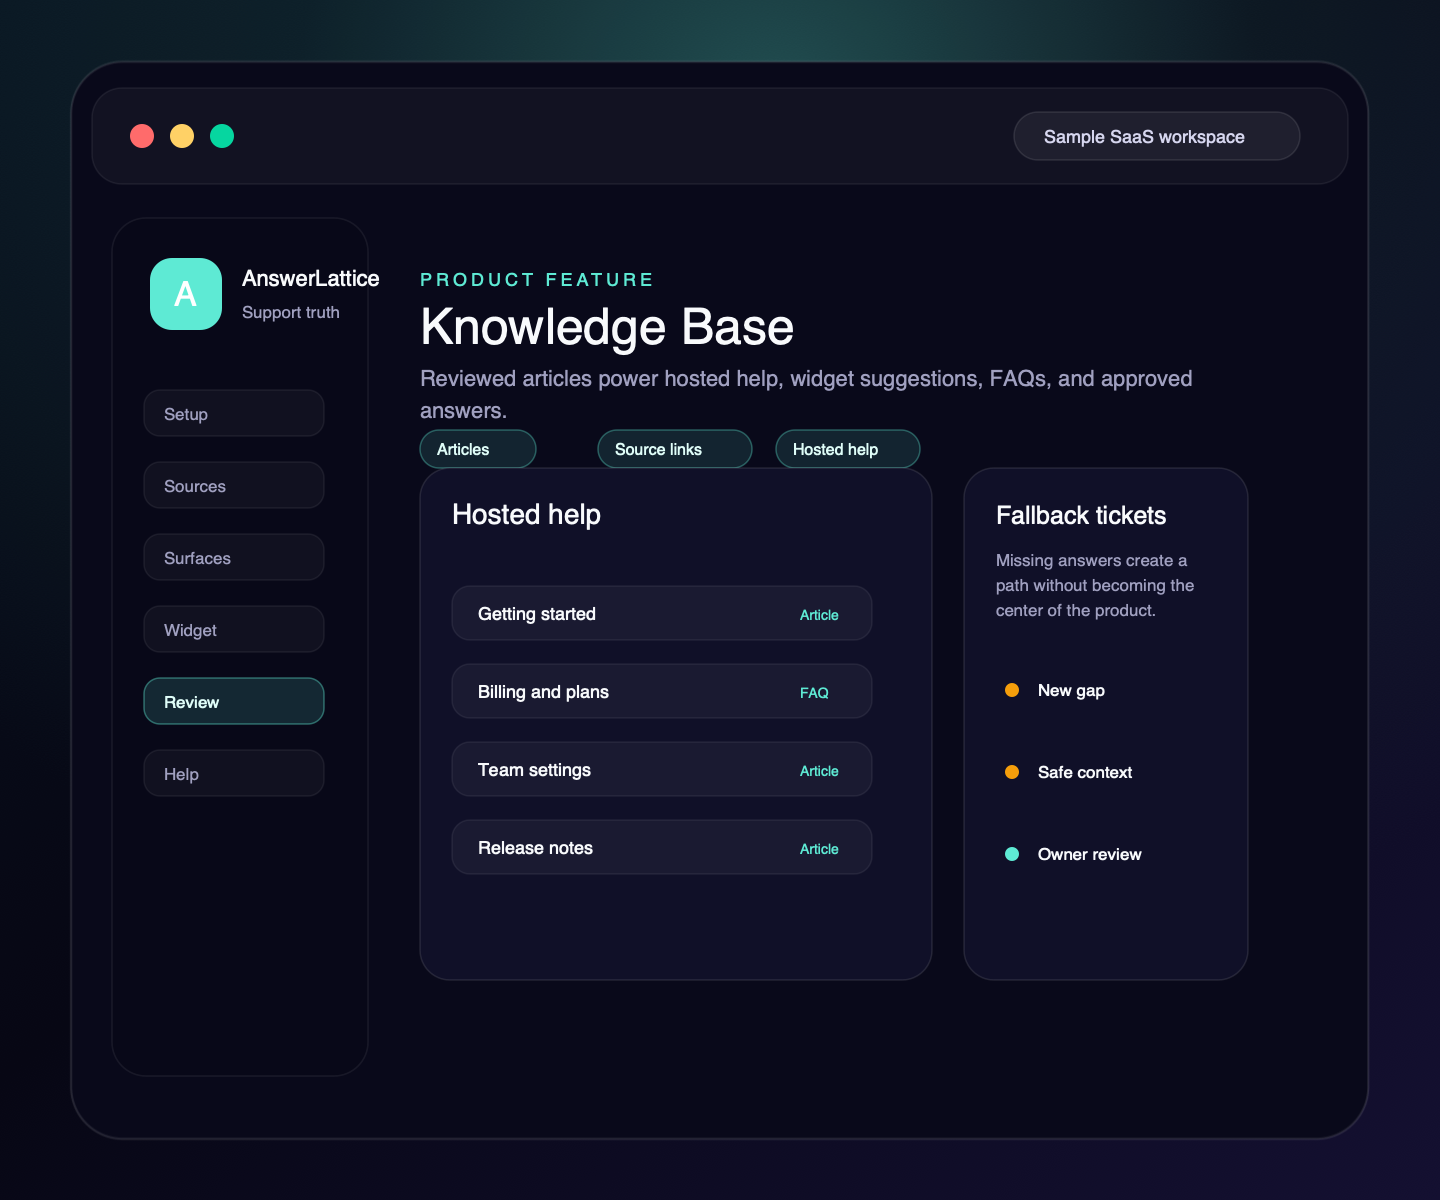The width and height of the screenshot is (1440, 1200).
Task: Click the yellow window dot
Action: click(182, 136)
